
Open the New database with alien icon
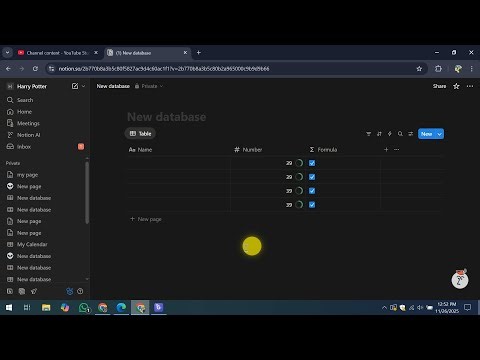click(34, 256)
